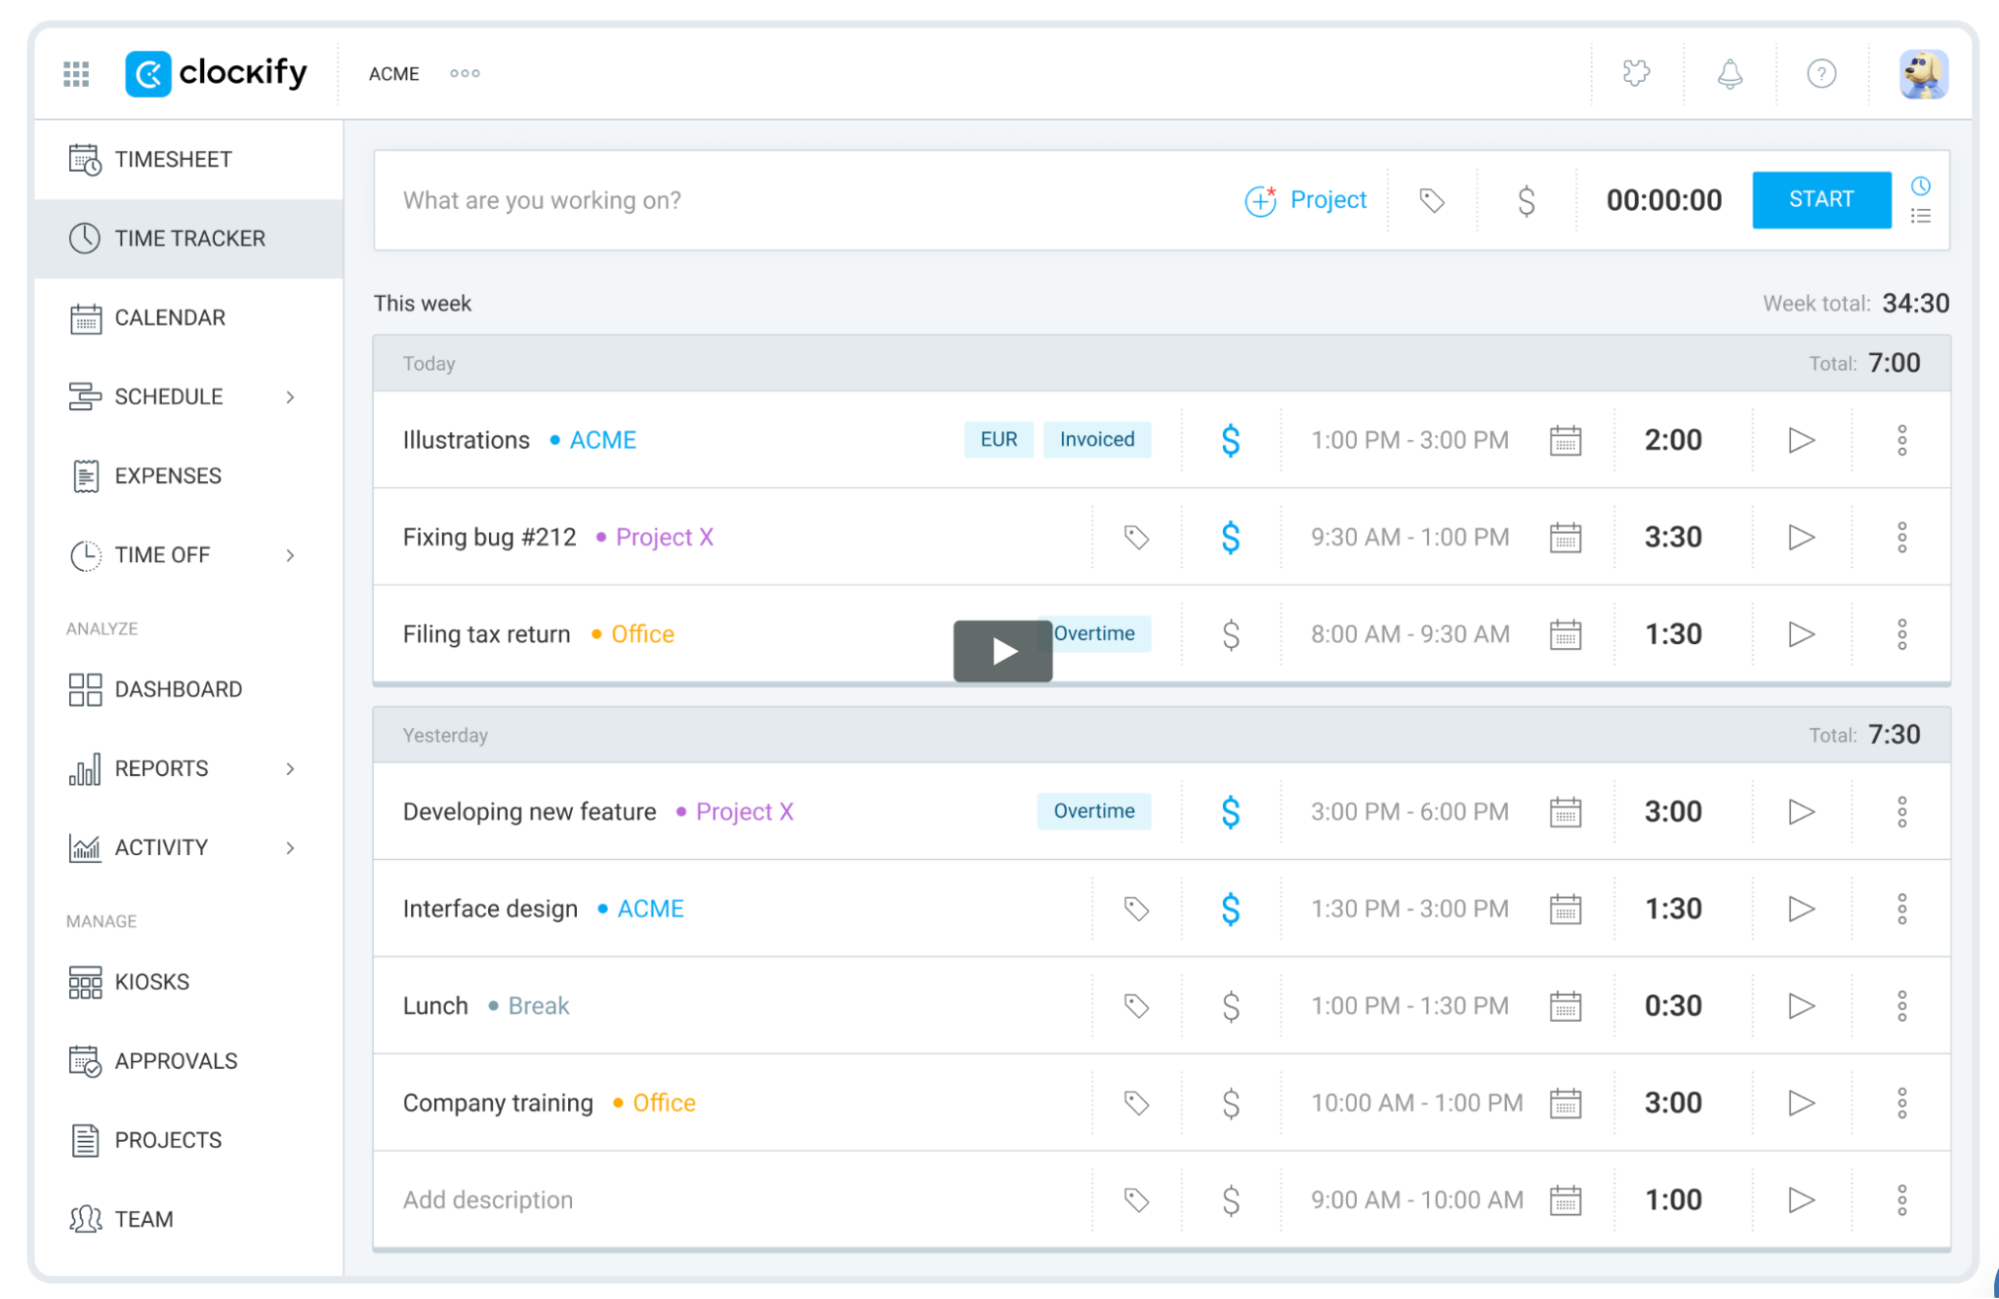Expand the Schedule sidebar chevron
Screen dimensions: 1999x1299
coord(290,397)
